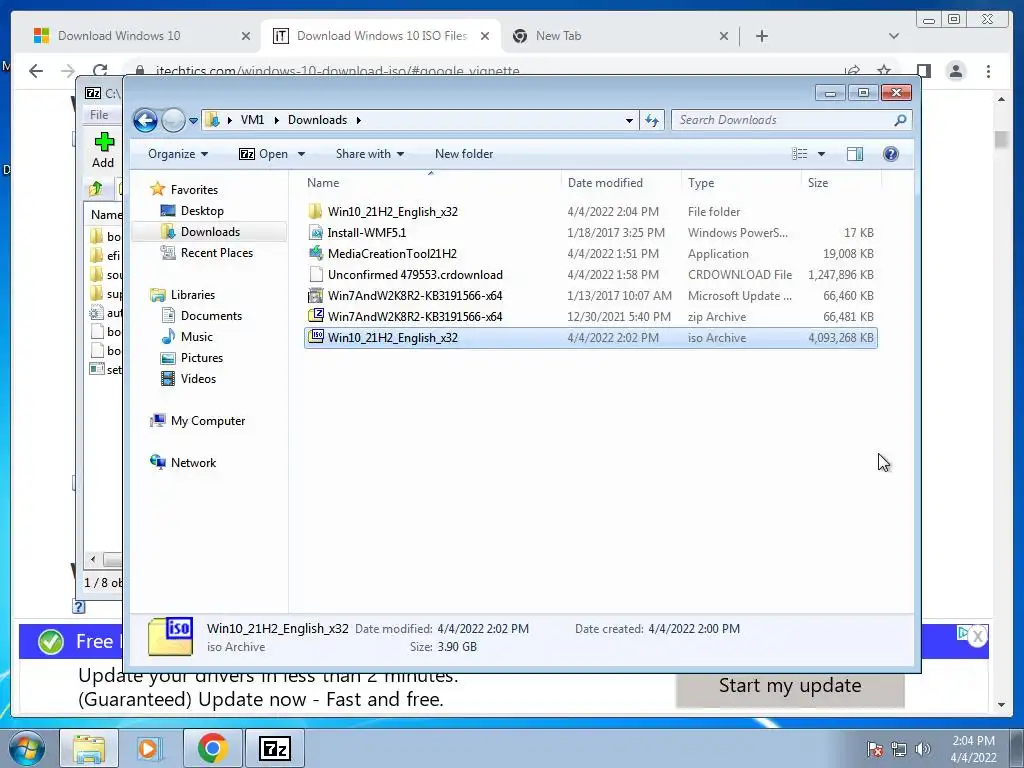Click Chrome back arrow
This screenshot has height=768, width=1024.
36,71
